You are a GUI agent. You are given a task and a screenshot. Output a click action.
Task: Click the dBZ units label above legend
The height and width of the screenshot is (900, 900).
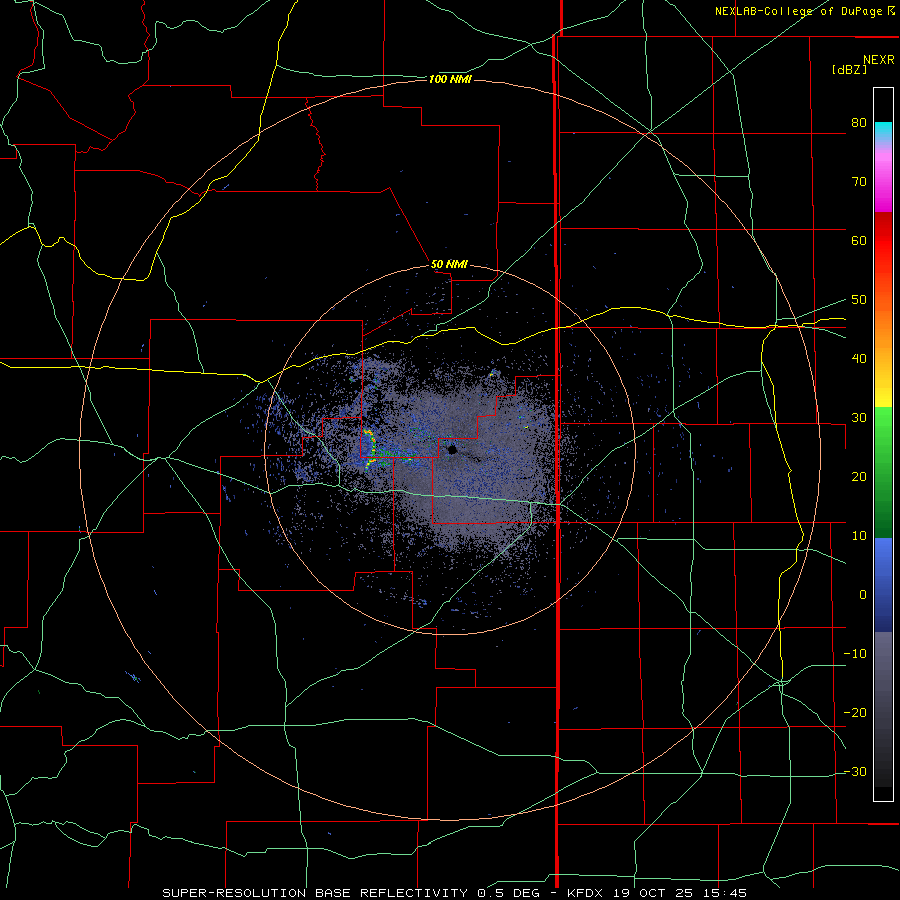pyautogui.click(x=849, y=69)
